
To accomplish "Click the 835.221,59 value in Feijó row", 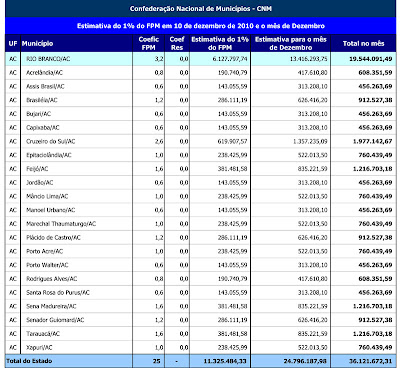I will click(313, 169).
